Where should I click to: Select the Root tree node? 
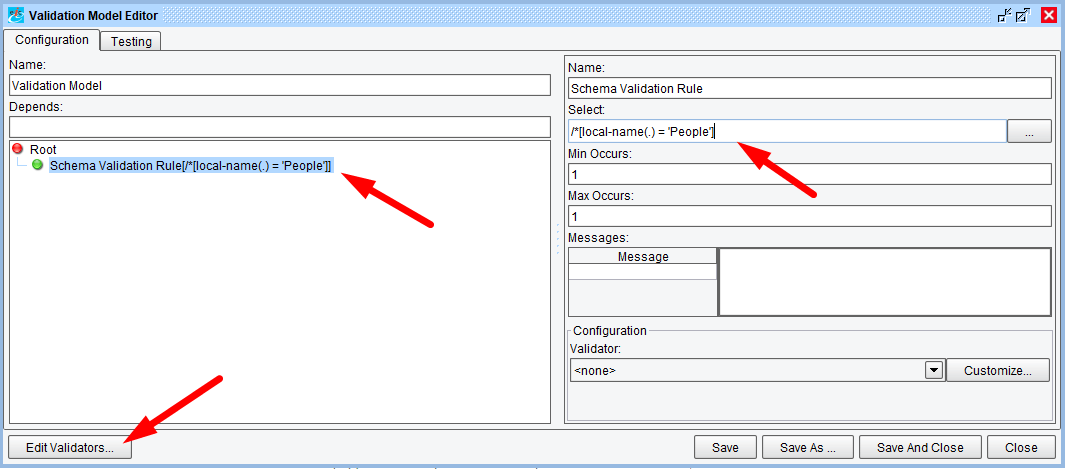(x=43, y=149)
